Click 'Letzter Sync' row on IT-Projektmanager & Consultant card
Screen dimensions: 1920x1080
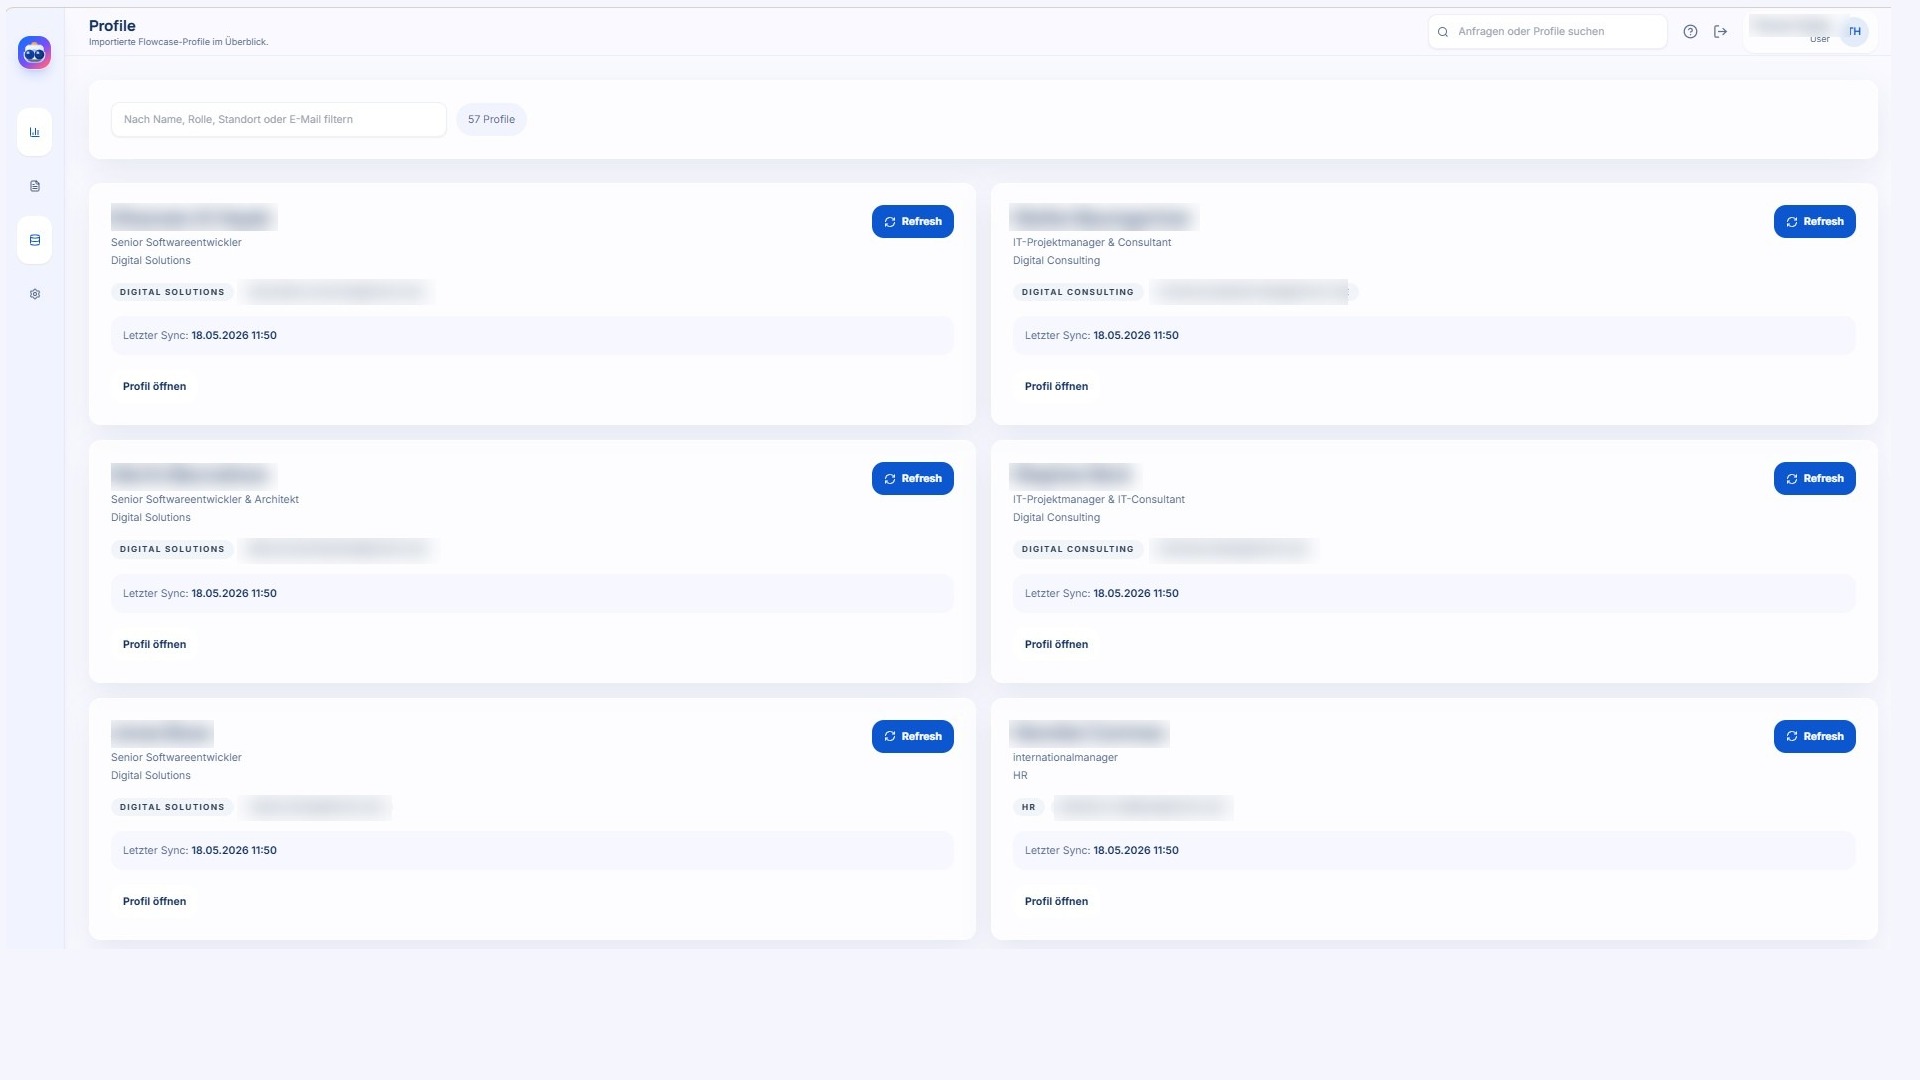[1433, 335]
